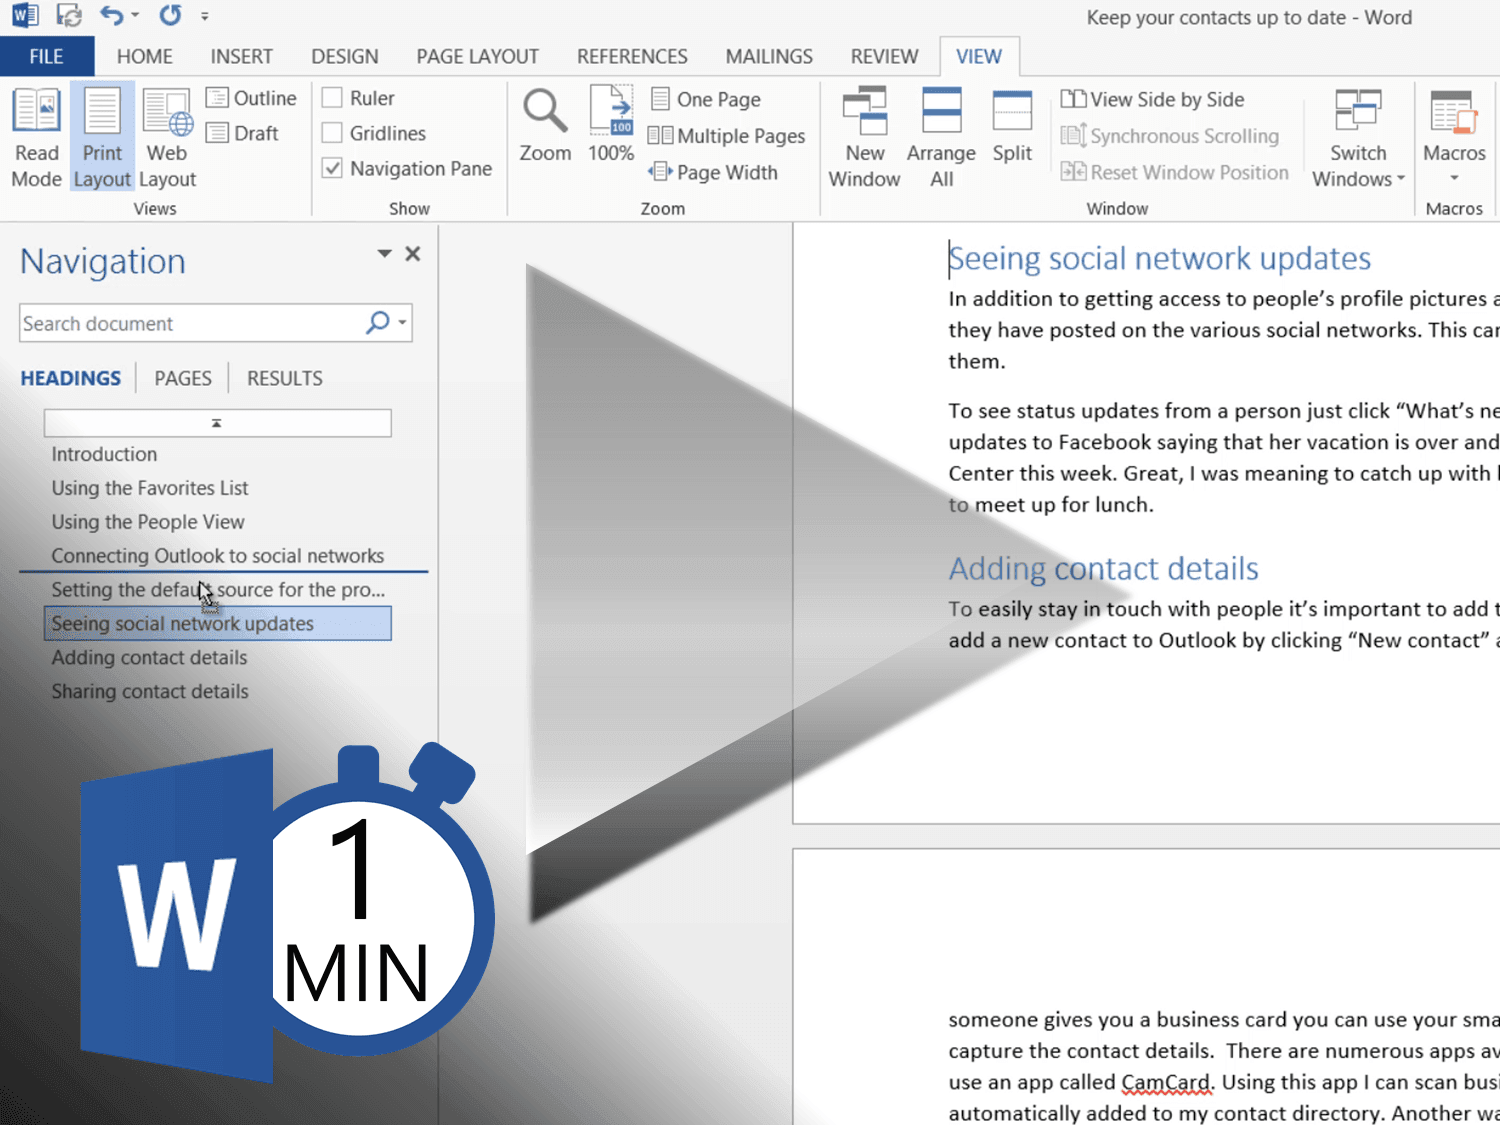
Task: Select Print Layout view
Action: click(x=102, y=137)
